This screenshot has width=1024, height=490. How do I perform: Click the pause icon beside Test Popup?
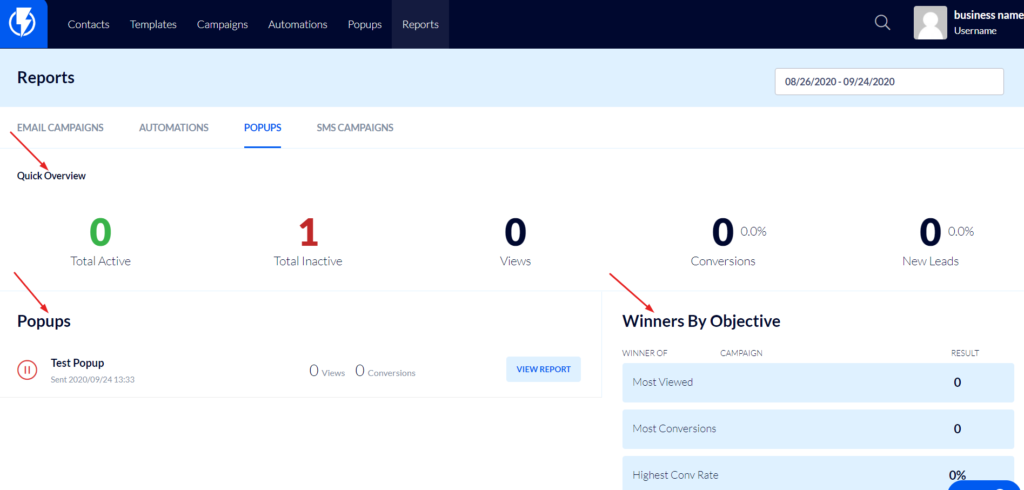(27, 370)
